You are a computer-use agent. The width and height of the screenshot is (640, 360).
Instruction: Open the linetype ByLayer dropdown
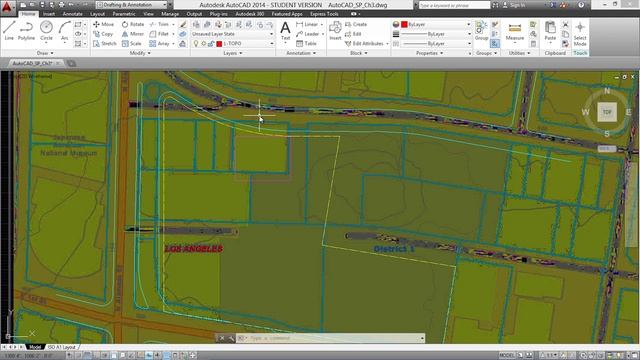click(436, 43)
